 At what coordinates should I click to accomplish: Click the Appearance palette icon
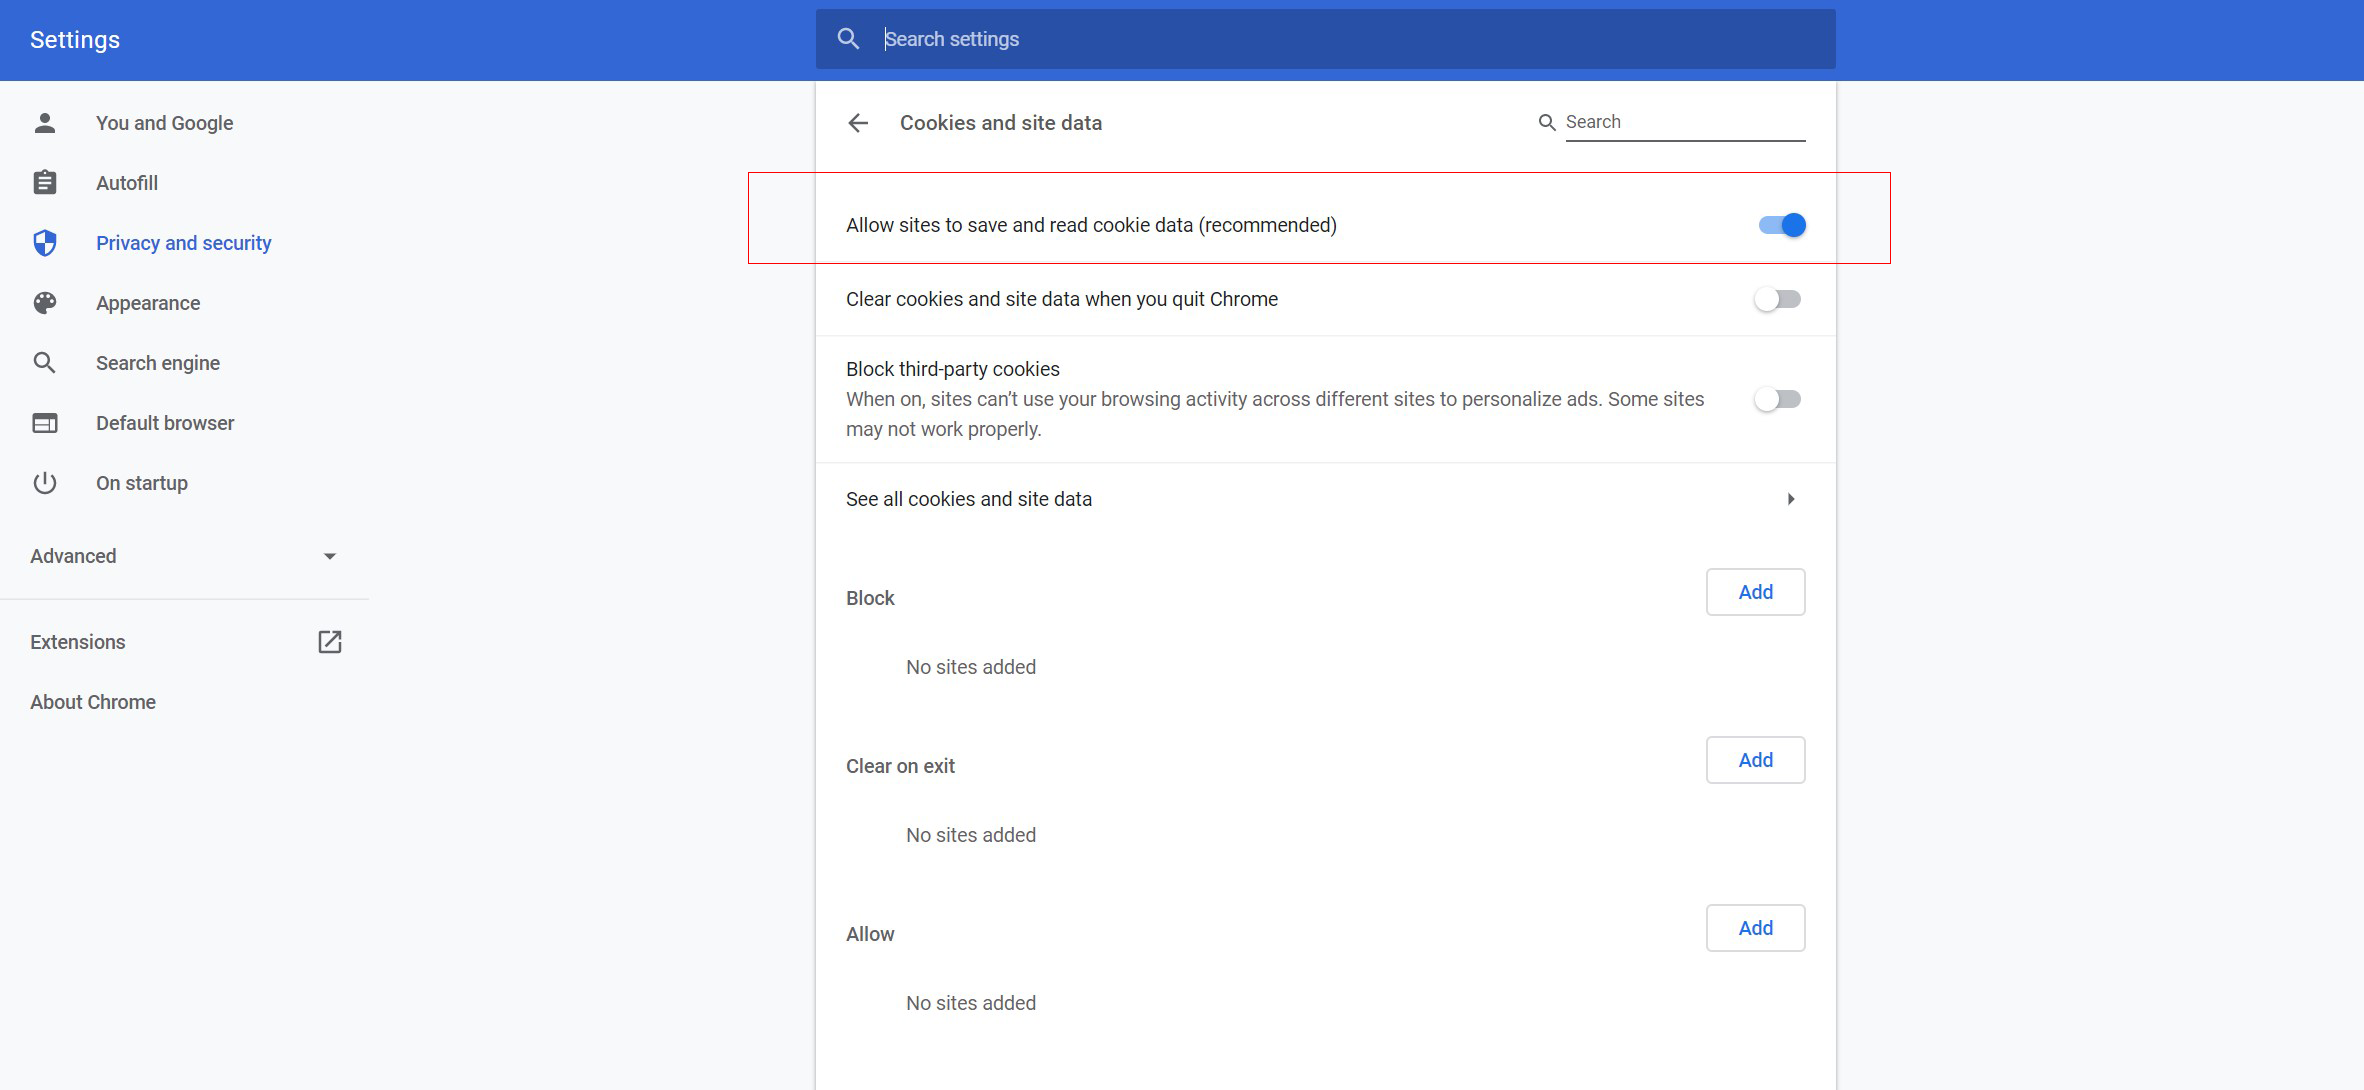(44, 303)
